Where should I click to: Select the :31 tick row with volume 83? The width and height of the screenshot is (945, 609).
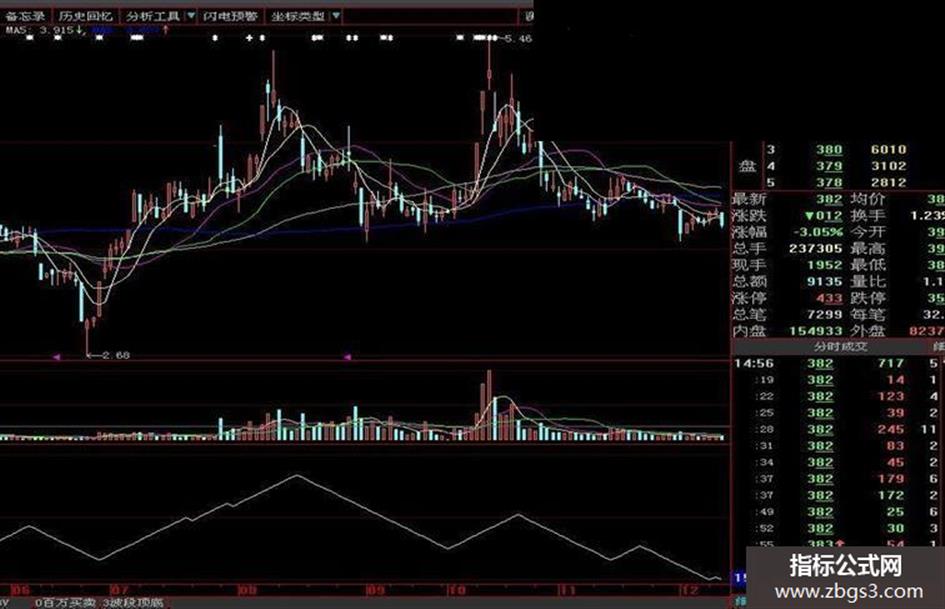(838, 446)
